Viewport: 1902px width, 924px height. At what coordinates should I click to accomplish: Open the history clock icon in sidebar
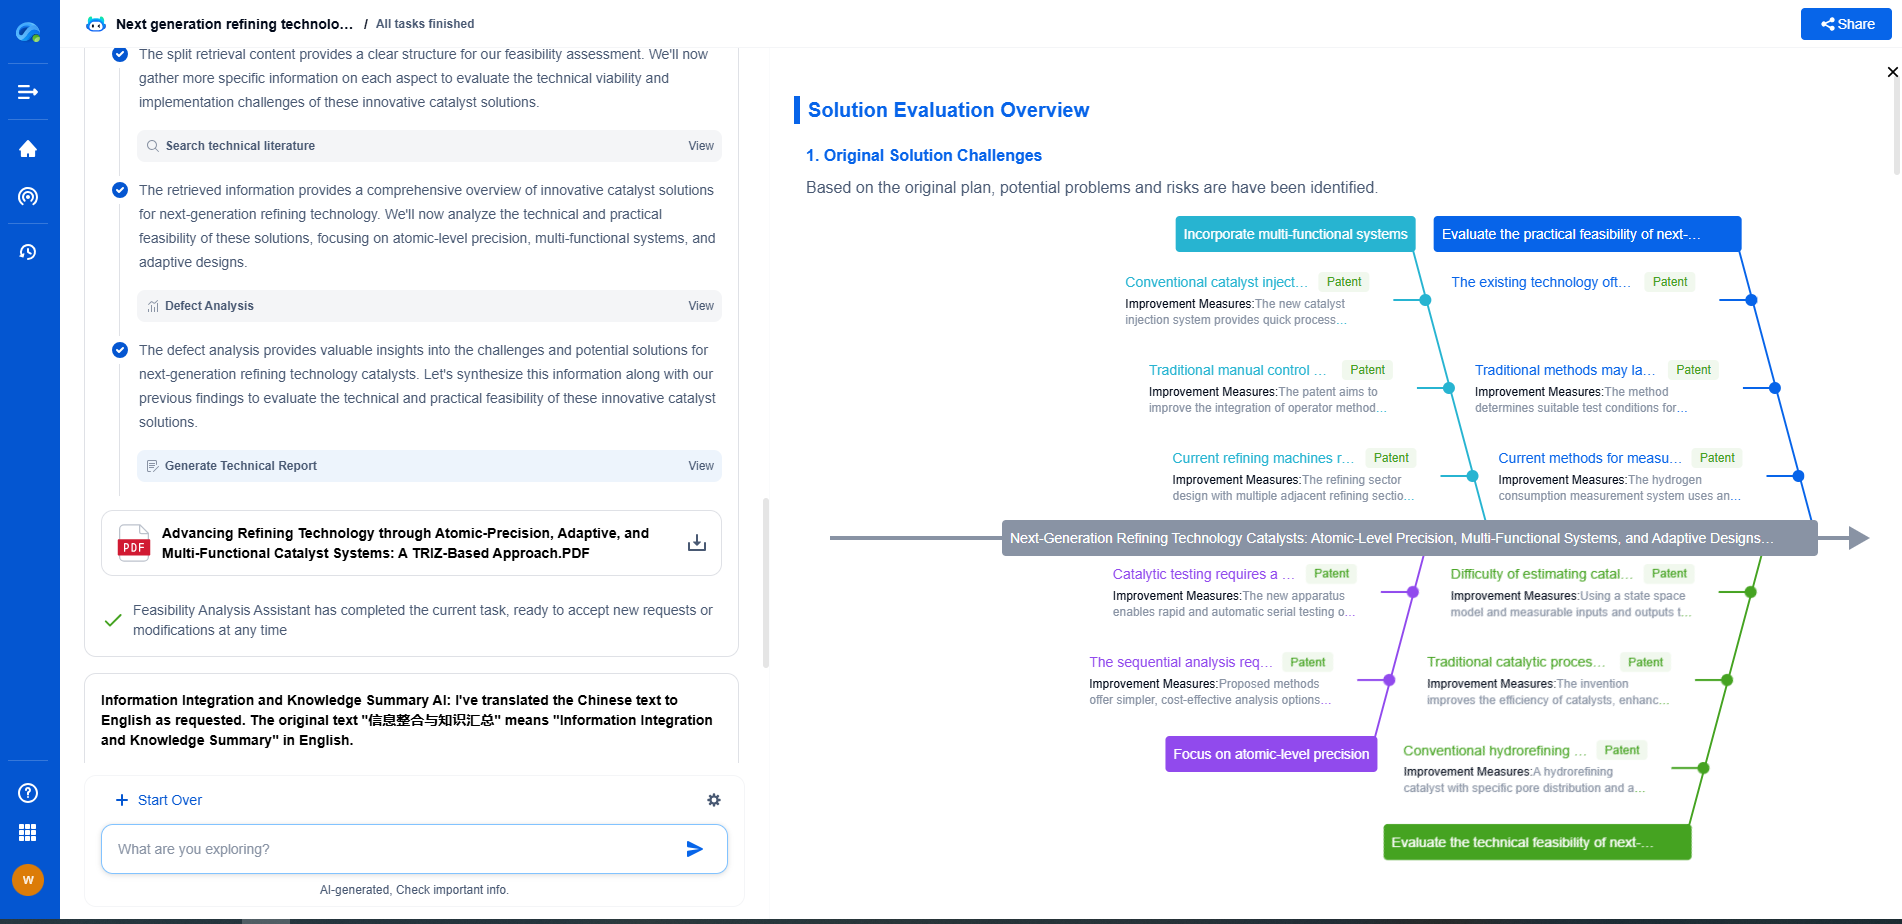28,252
